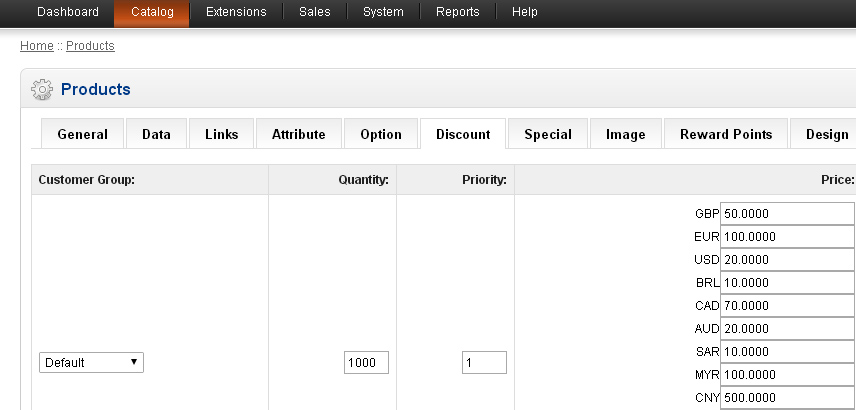The width and height of the screenshot is (856, 410).
Task: Switch to the Reward Points tab
Action: pyautogui.click(x=725, y=134)
